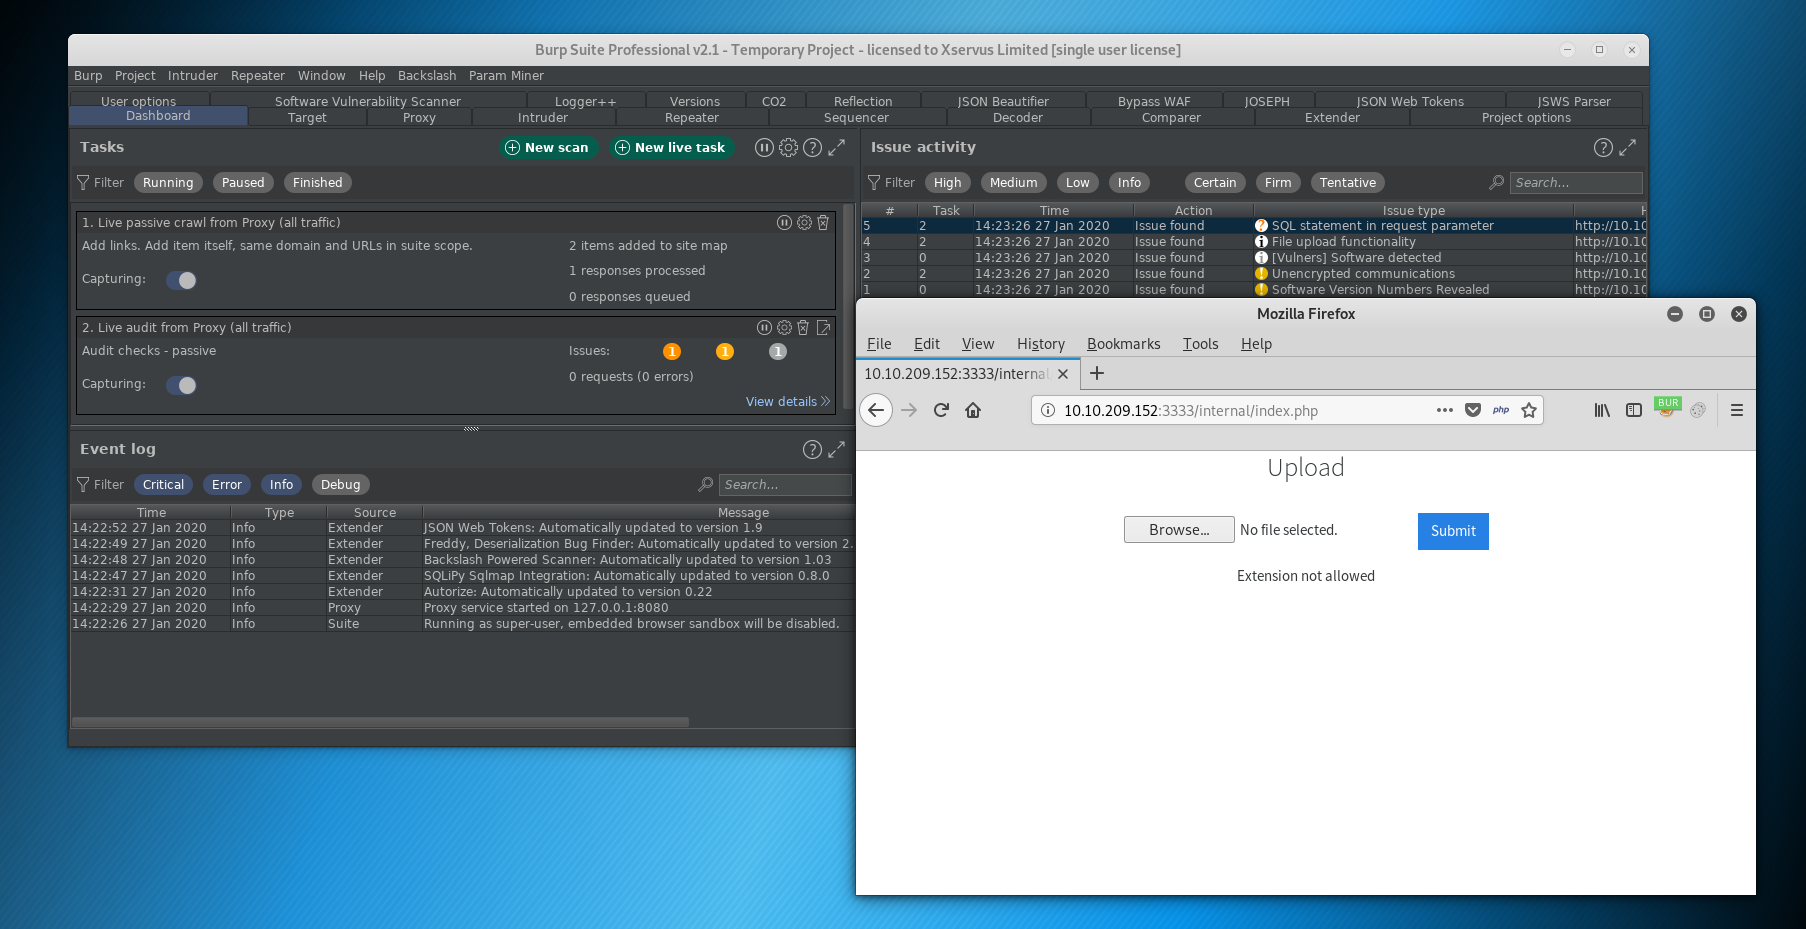Expand the Event log panel
This screenshot has height=929, width=1806.
[837, 449]
